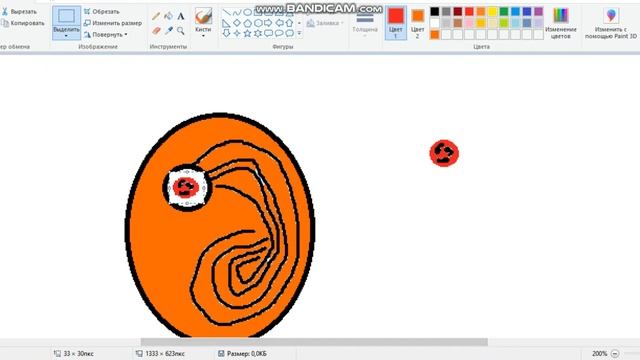The width and height of the screenshot is (640, 360).
Task: Choose the curve shape
Action: [237, 13]
